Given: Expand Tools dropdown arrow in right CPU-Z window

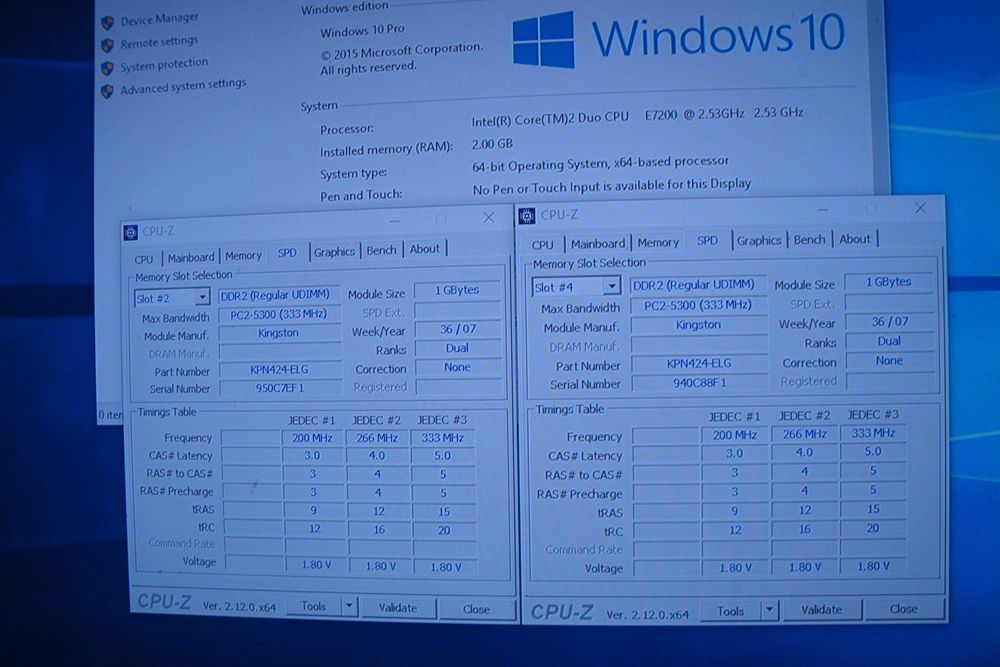Looking at the screenshot, I should pos(770,611).
